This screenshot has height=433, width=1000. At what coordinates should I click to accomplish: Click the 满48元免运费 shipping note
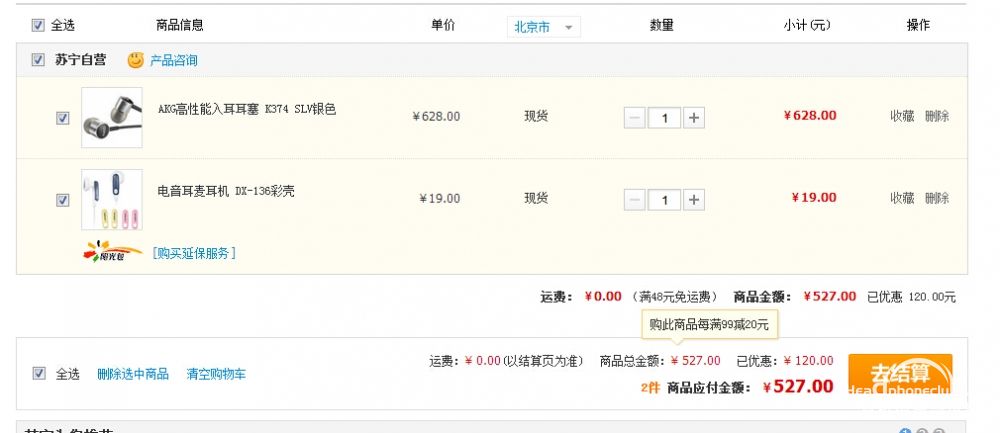coord(675,297)
